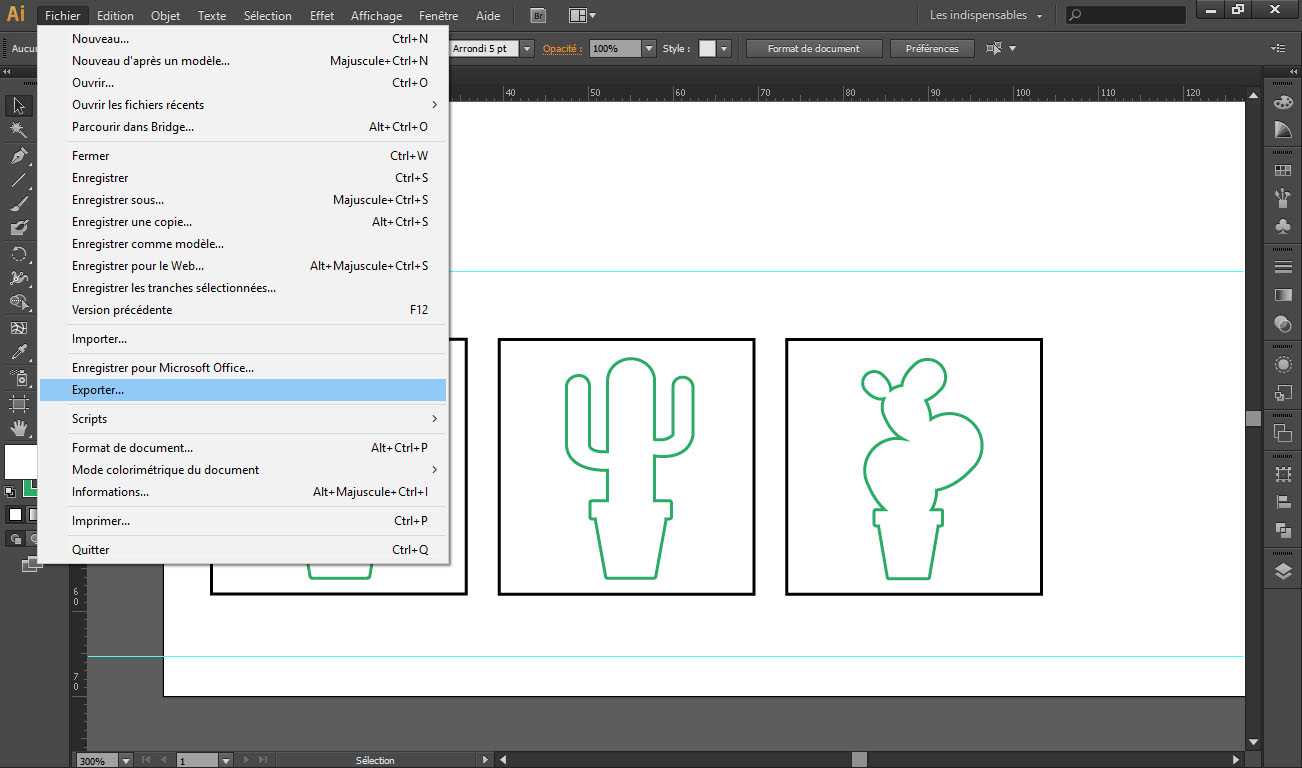Click the Format de document button
Viewport: 1302px width, 768px height.
(815, 49)
